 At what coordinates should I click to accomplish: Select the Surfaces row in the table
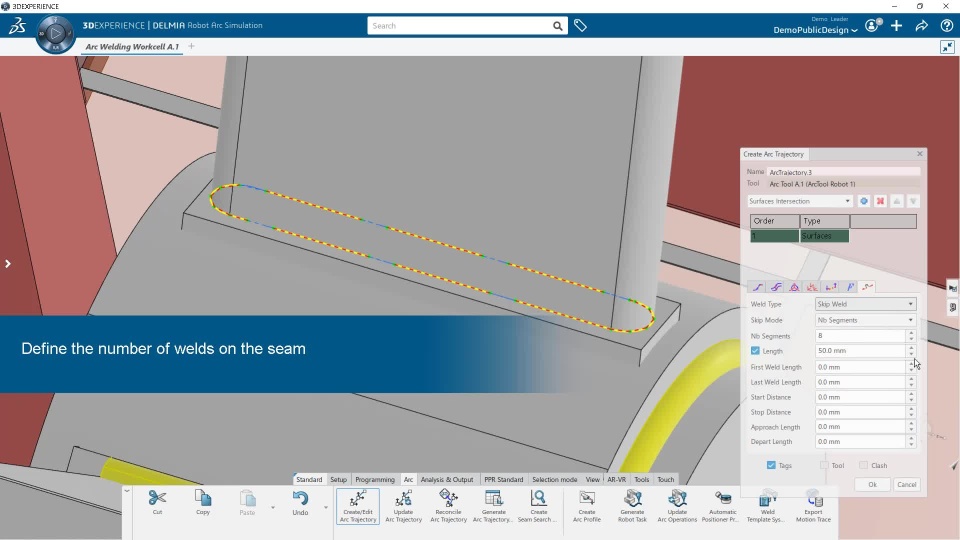pos(800,236)
